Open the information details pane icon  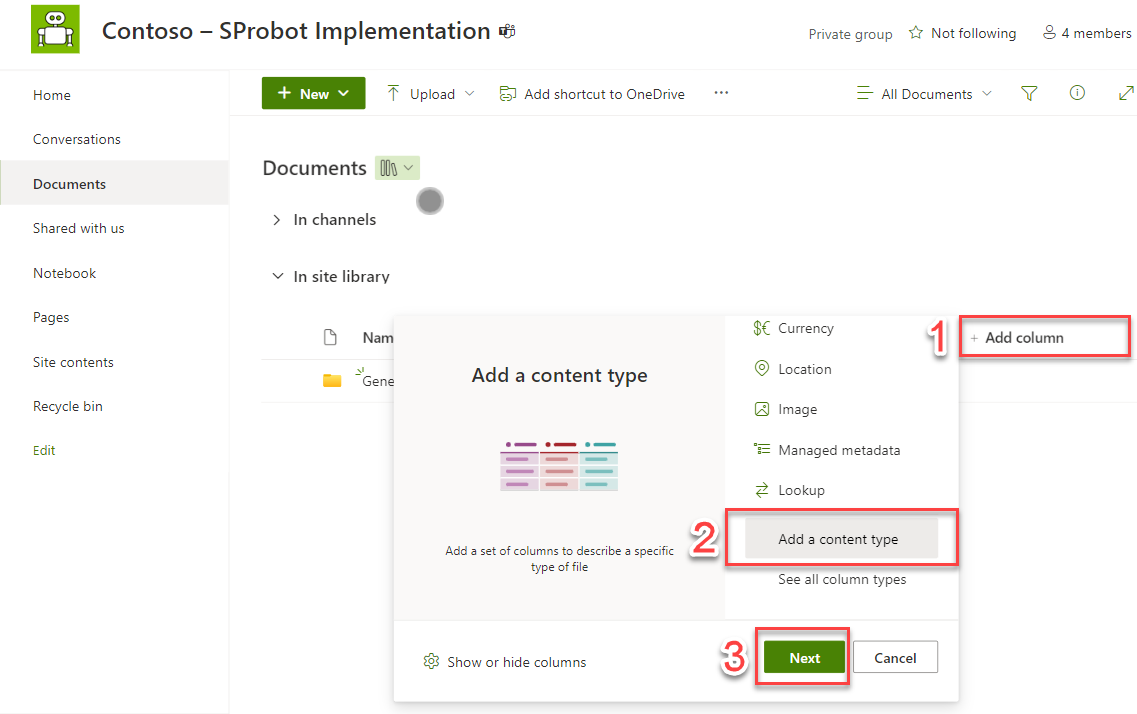(1077, 93)
